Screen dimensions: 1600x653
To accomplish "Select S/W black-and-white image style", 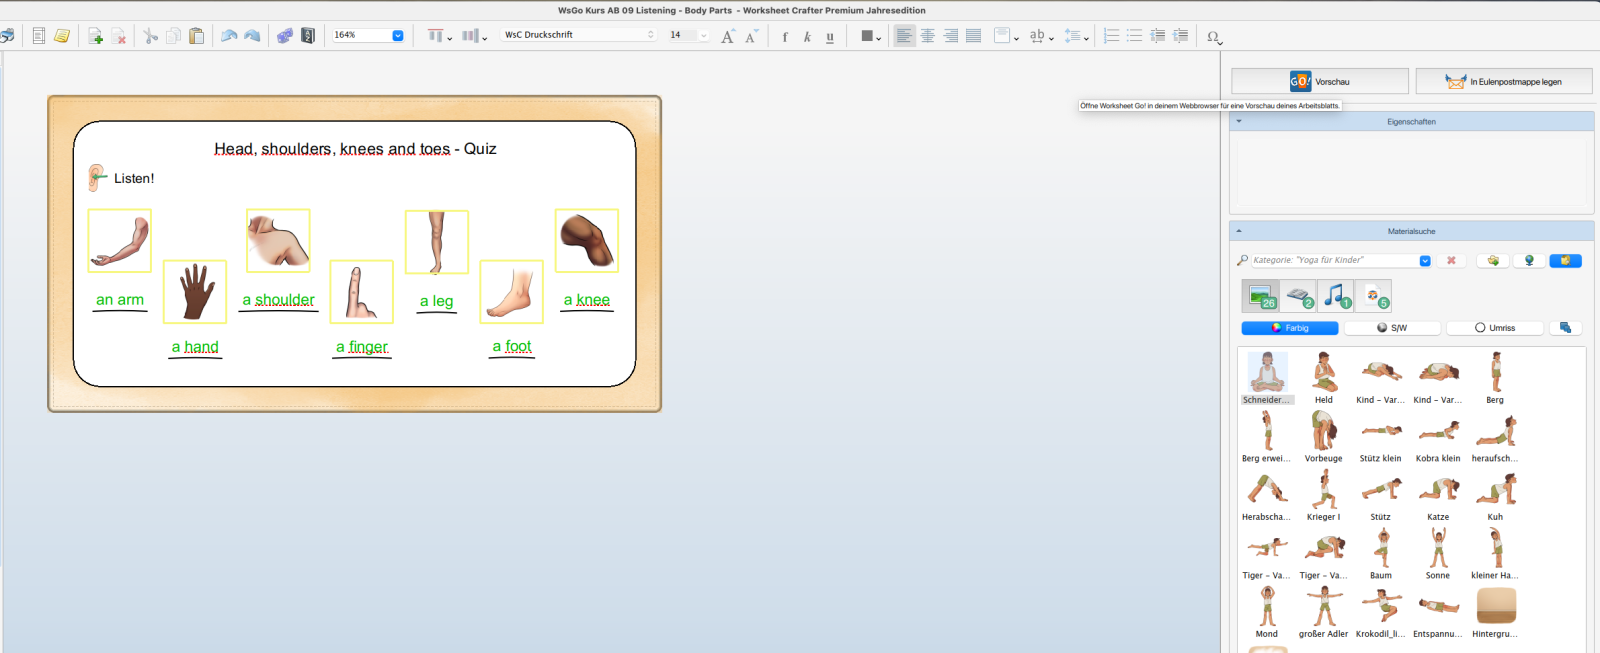I will click(1392, 328).
